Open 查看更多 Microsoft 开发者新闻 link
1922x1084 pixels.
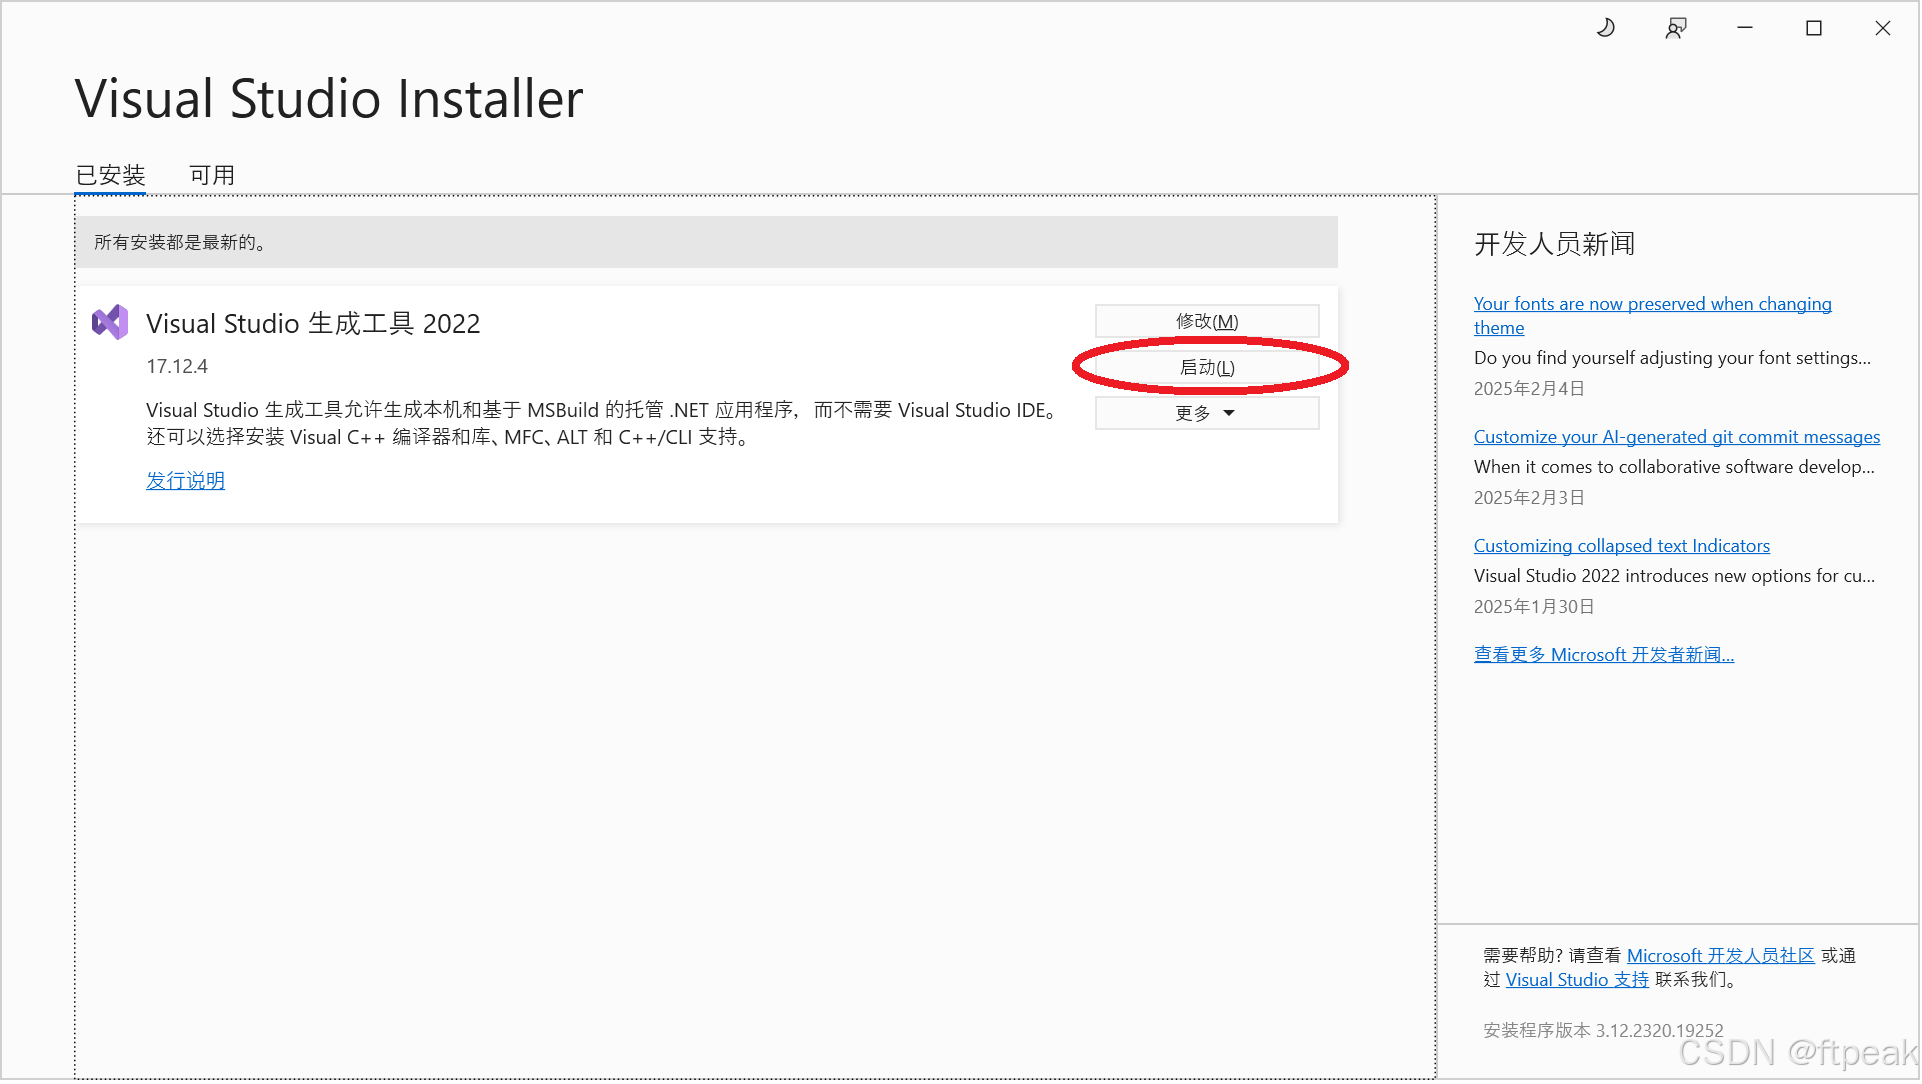(x=1604, y=655)
